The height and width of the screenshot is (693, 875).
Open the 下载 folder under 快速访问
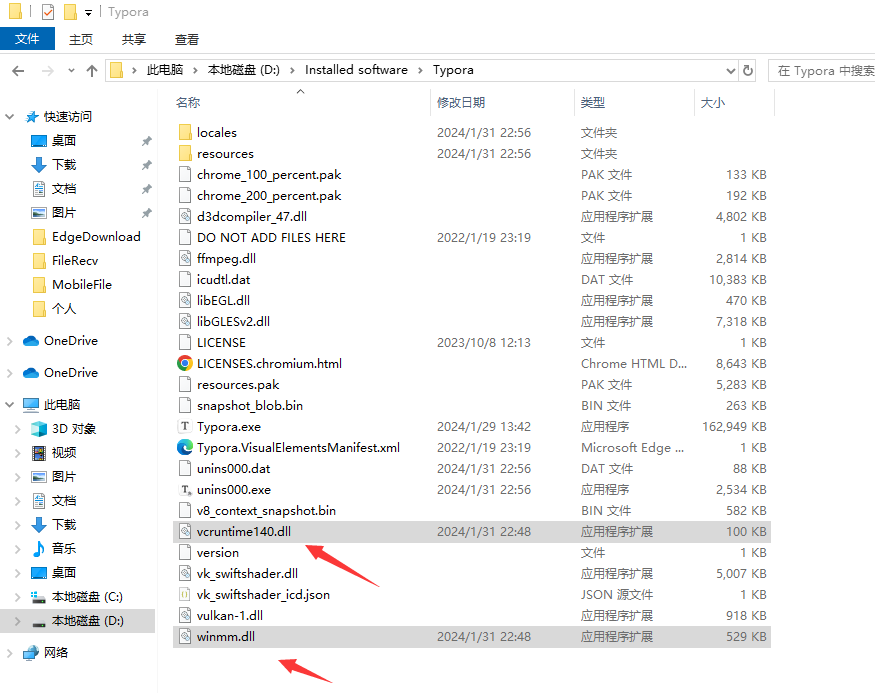(64, 165)
